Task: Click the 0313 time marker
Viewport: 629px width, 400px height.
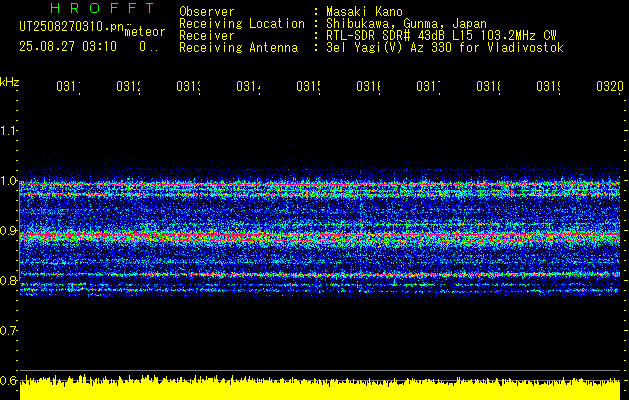Action: click(x=188, y=86)
